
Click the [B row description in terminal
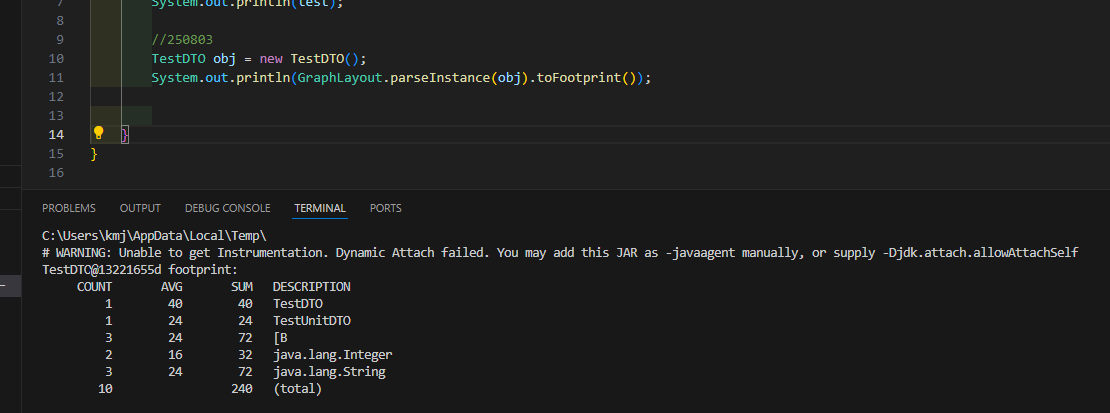click(x=280, y=338)
